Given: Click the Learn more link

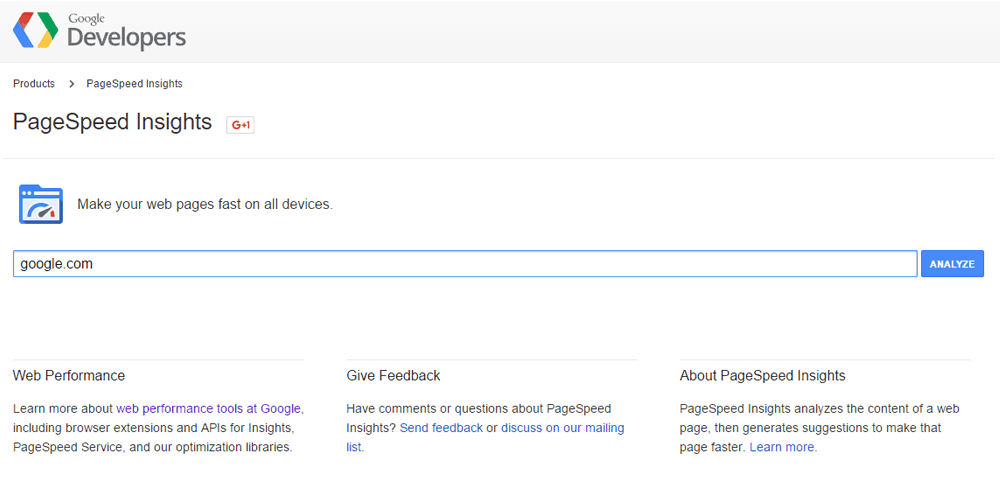Looking at the screenshot, I should point(783,447).
